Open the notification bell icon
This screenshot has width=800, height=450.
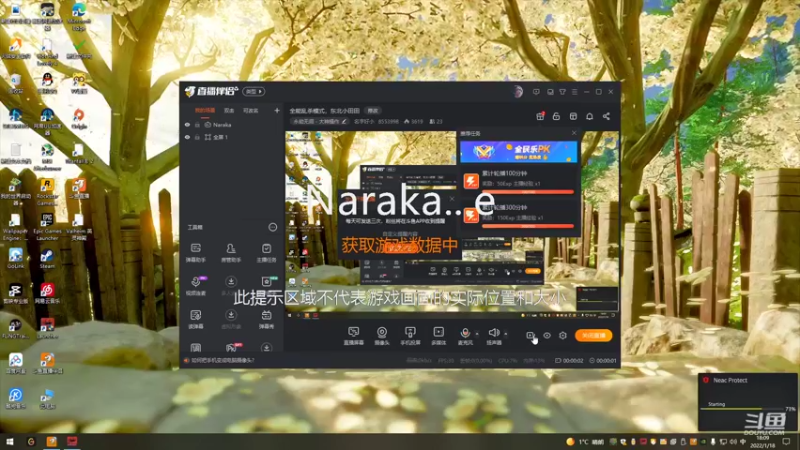coord(589,116)
